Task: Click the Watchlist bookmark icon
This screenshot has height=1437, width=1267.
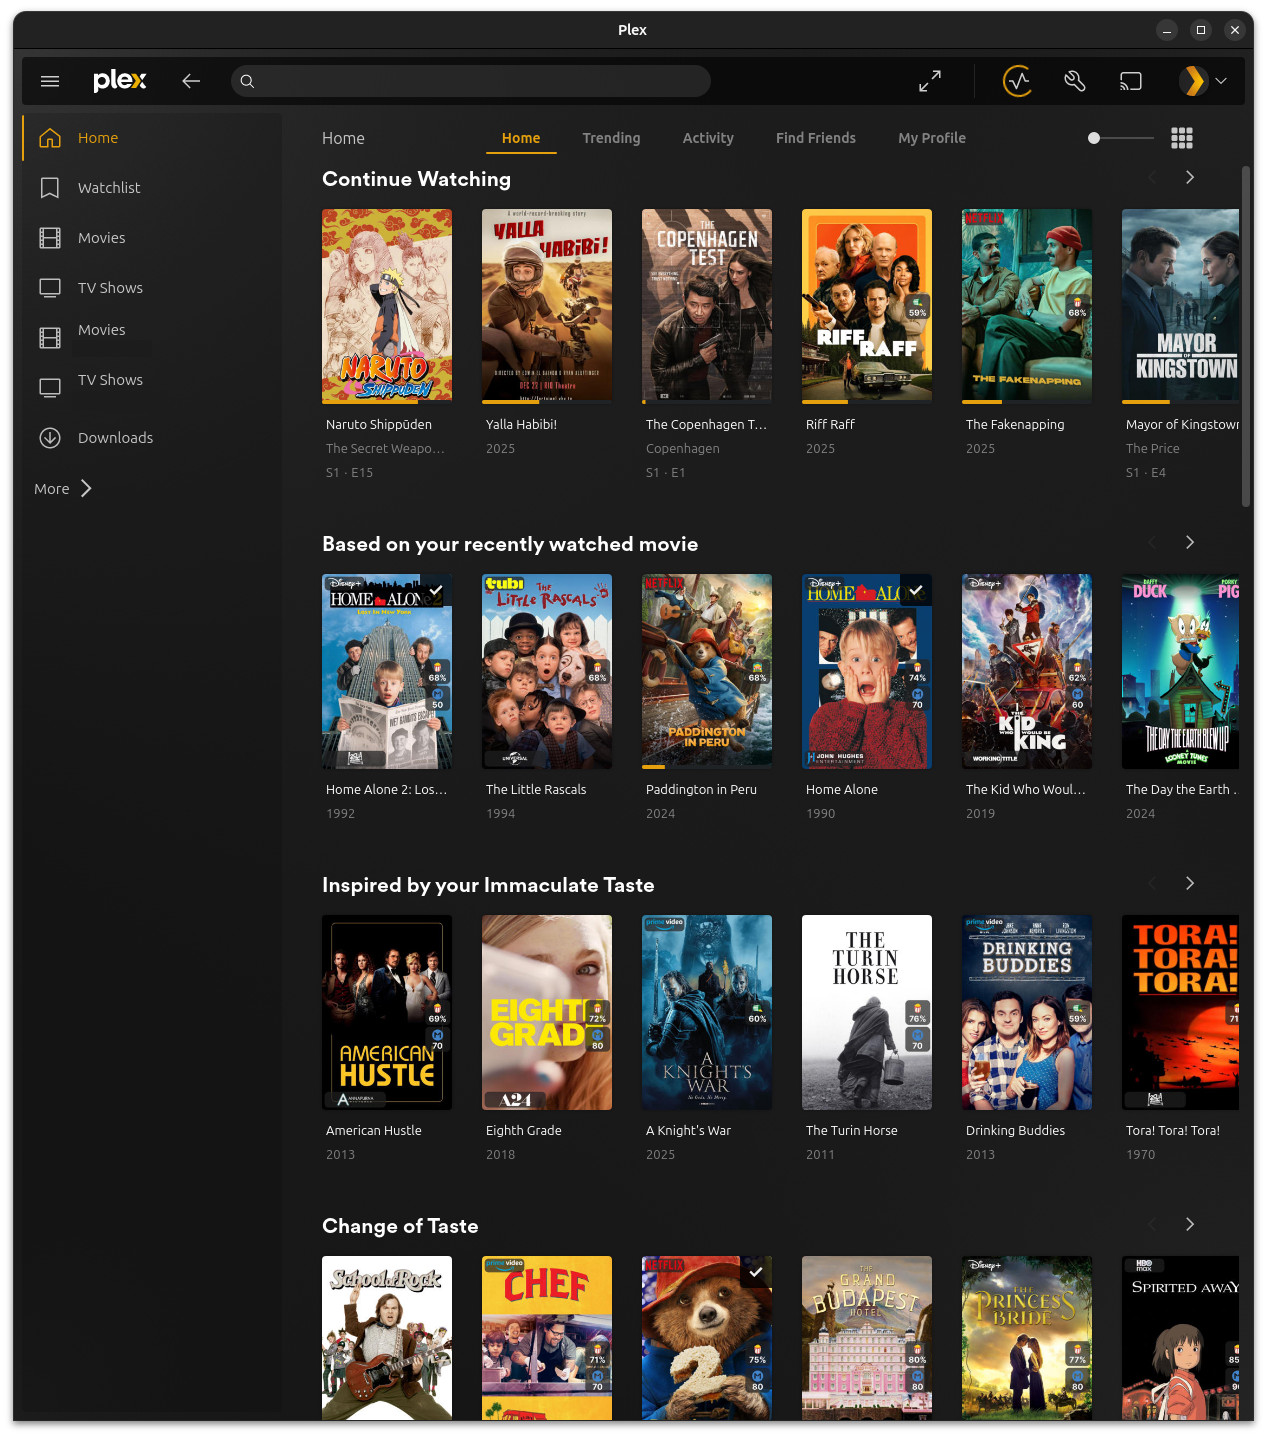Action: click(x=50, y=188)
